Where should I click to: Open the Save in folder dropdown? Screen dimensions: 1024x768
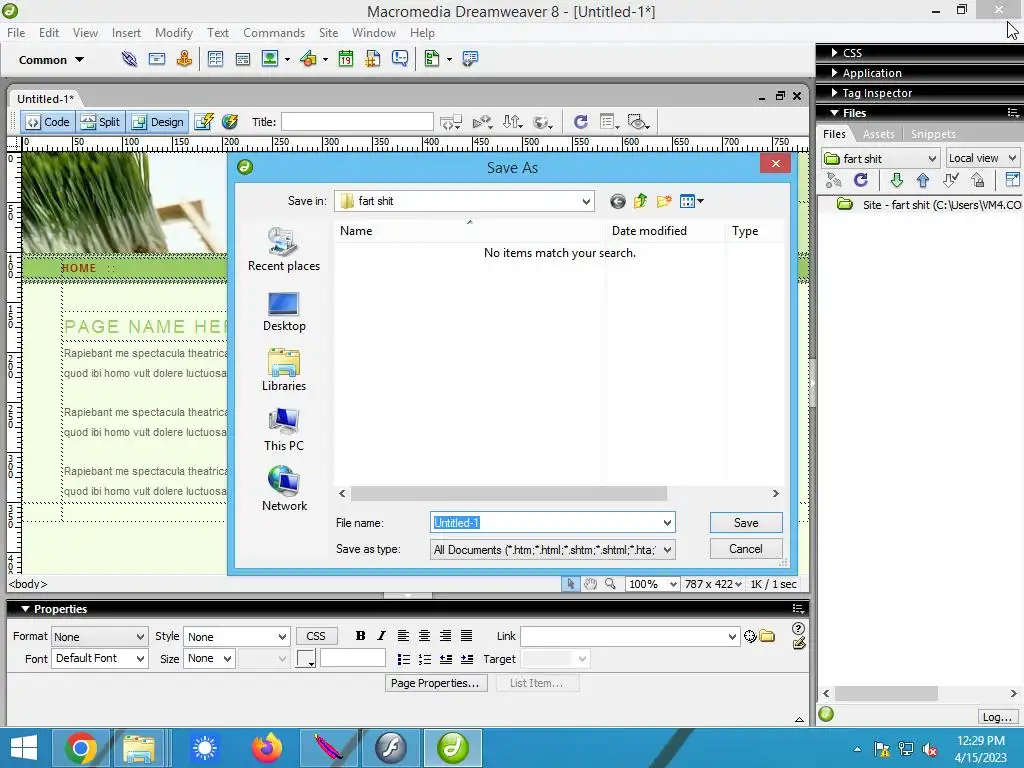pyautogui.click(x=586, y=201)
